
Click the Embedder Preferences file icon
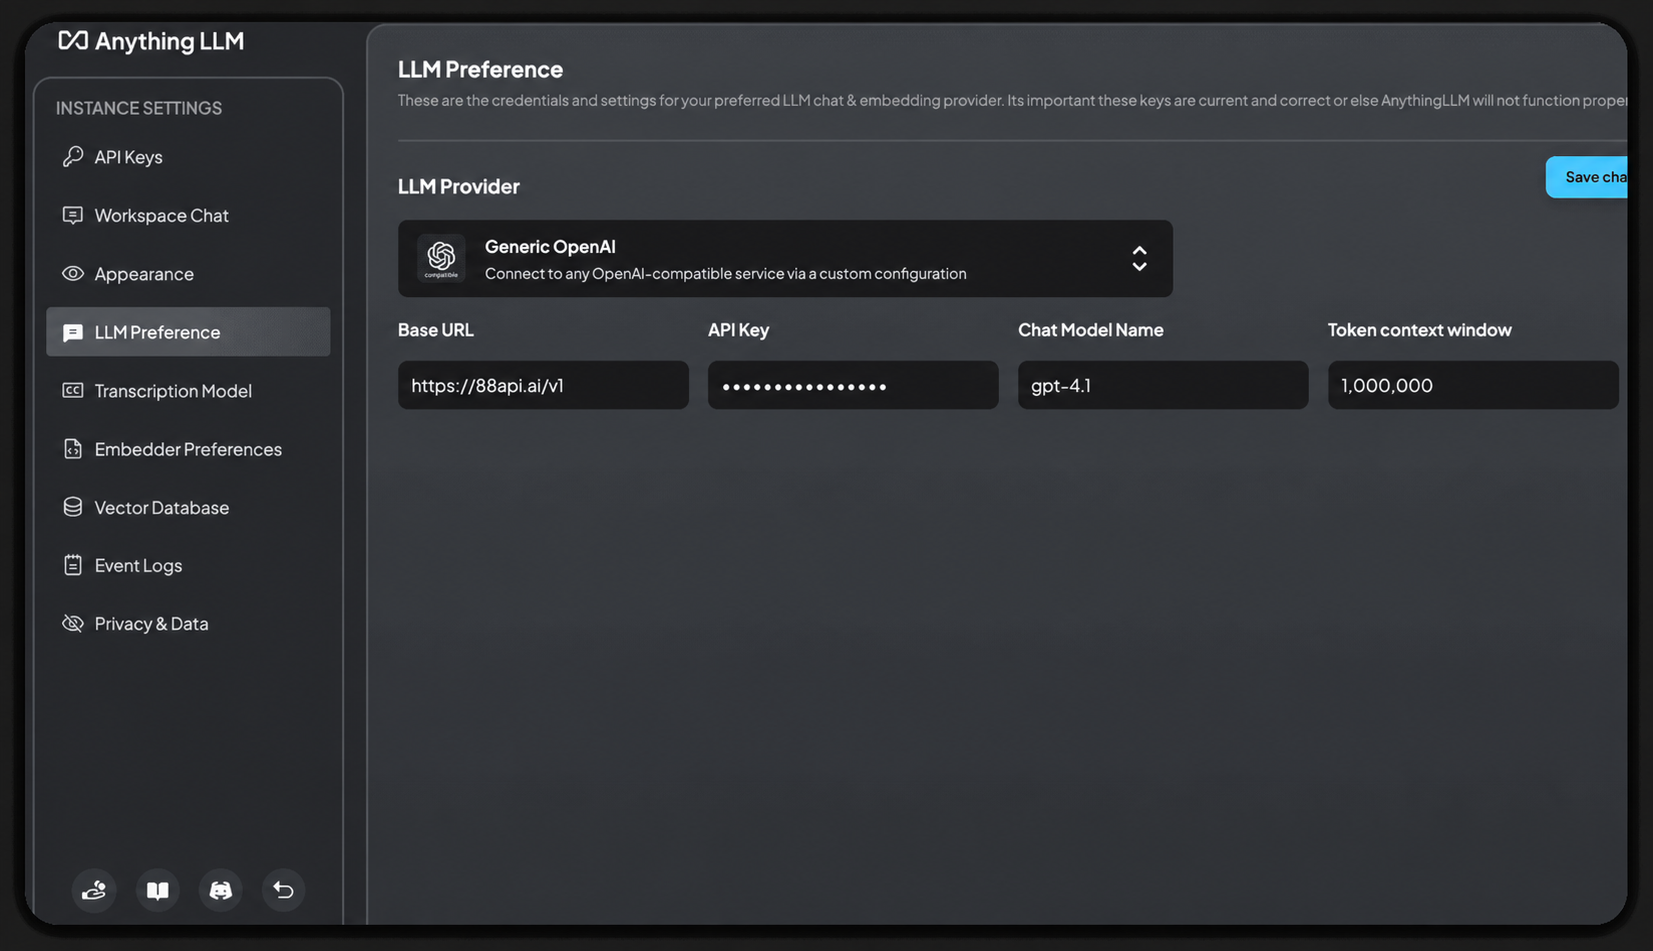[x=73, y=449]
